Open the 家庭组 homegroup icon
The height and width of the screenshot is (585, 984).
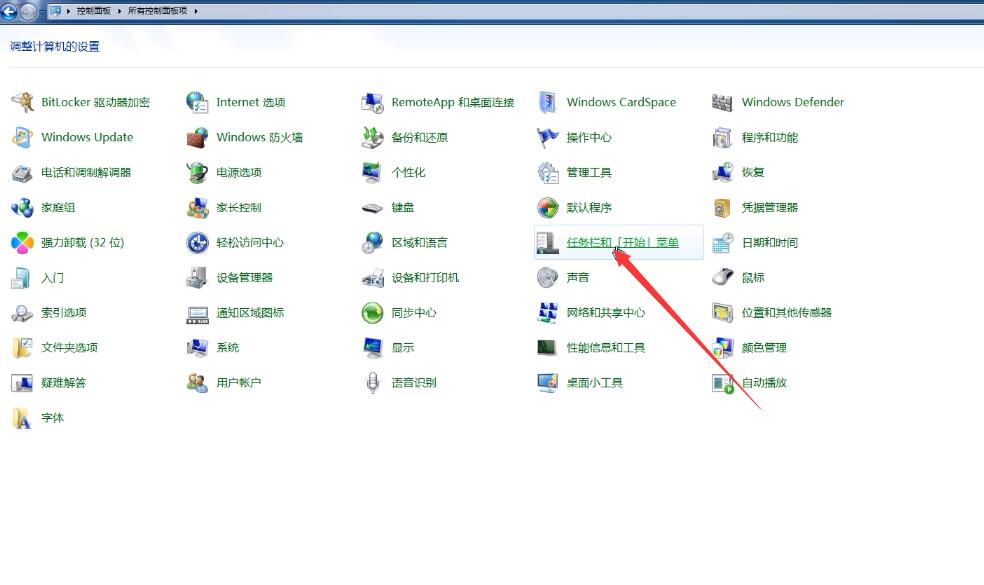point(22,207)
